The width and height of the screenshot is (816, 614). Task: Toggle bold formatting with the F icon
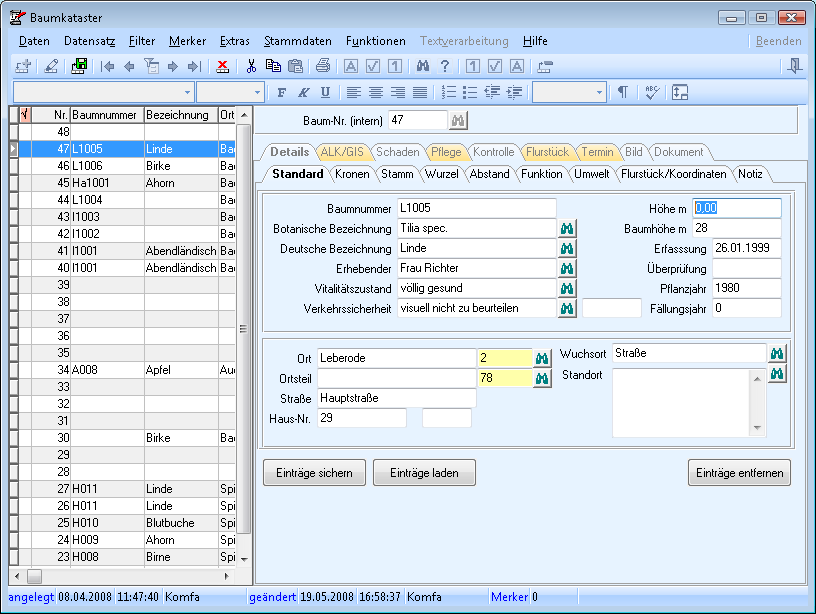coord(282,93)
